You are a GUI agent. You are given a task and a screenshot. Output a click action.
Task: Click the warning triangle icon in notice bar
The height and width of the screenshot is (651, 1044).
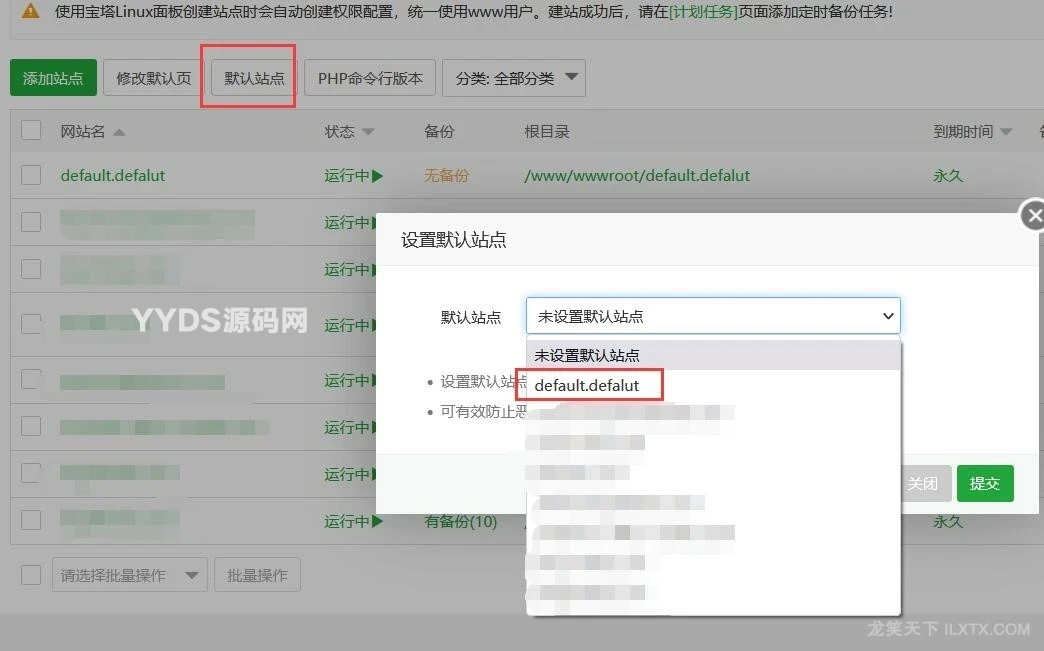coord(31,12)
